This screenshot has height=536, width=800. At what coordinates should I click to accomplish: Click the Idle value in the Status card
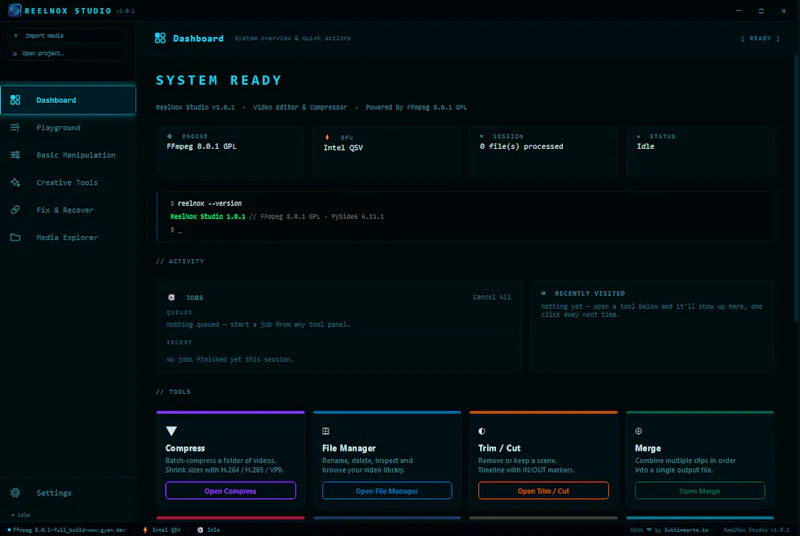tap(645, 146)
